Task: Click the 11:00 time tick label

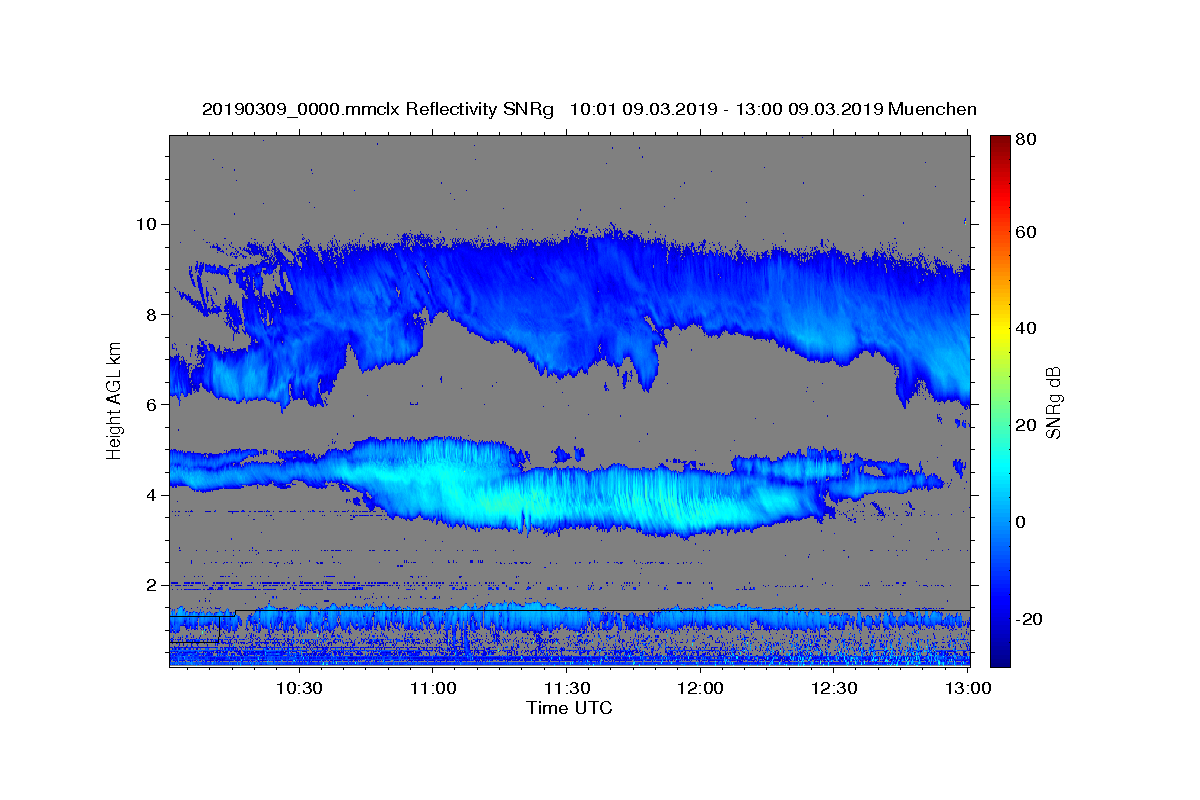Action: tap(432, 689)
